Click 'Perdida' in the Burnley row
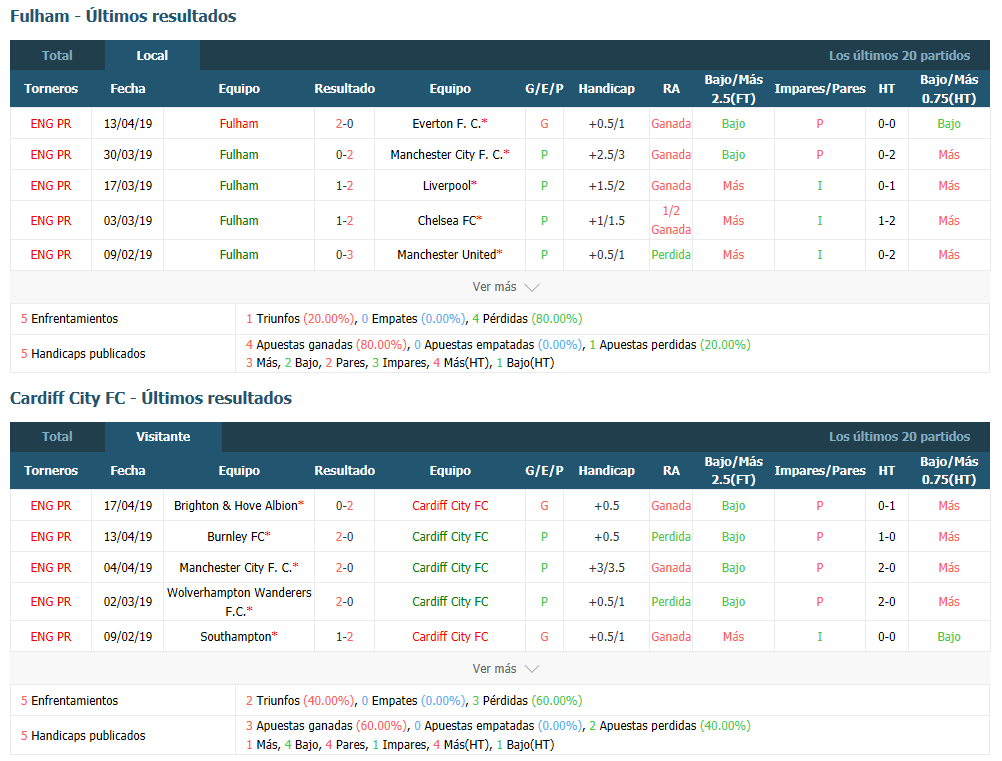This screenshot has width=1002, height=761. pyautogui.click(x=671, y=537)
